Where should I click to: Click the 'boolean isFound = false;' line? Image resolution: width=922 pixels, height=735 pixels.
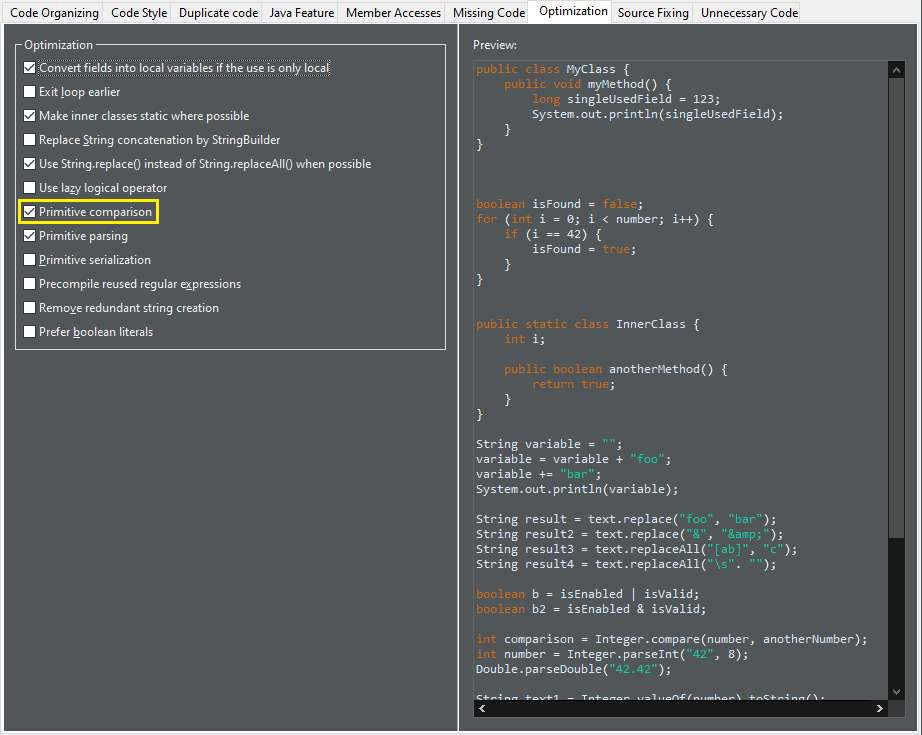pyautogui.click(x=559, y=204)
